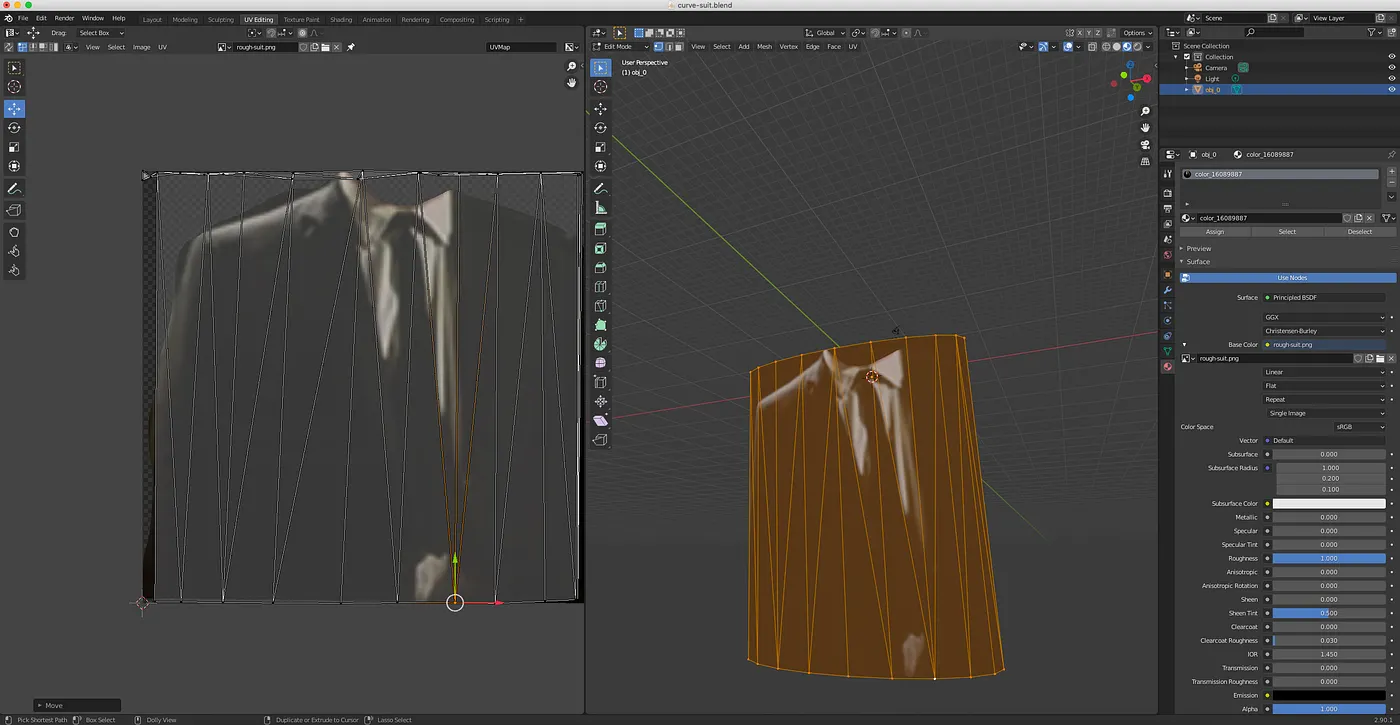Open the sRGB color space dropdown

tap(1361, 427)
